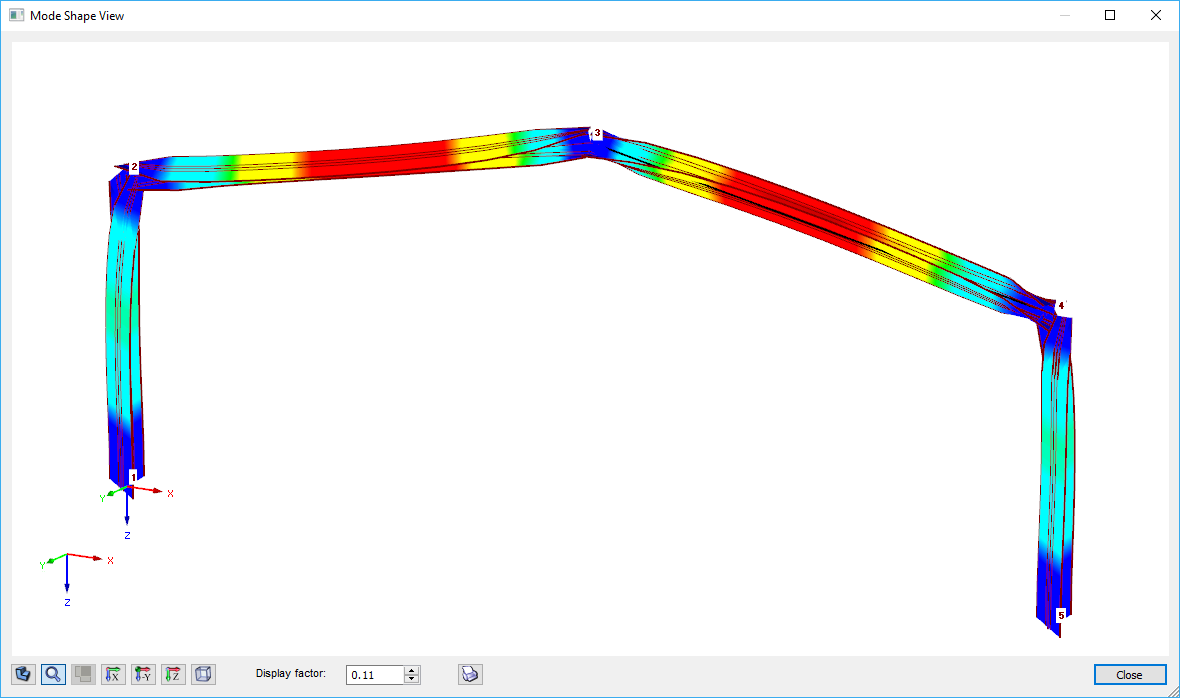Click node label 2 at left eave
This screenshot has width=1180, height=698.
coord(135,167)
